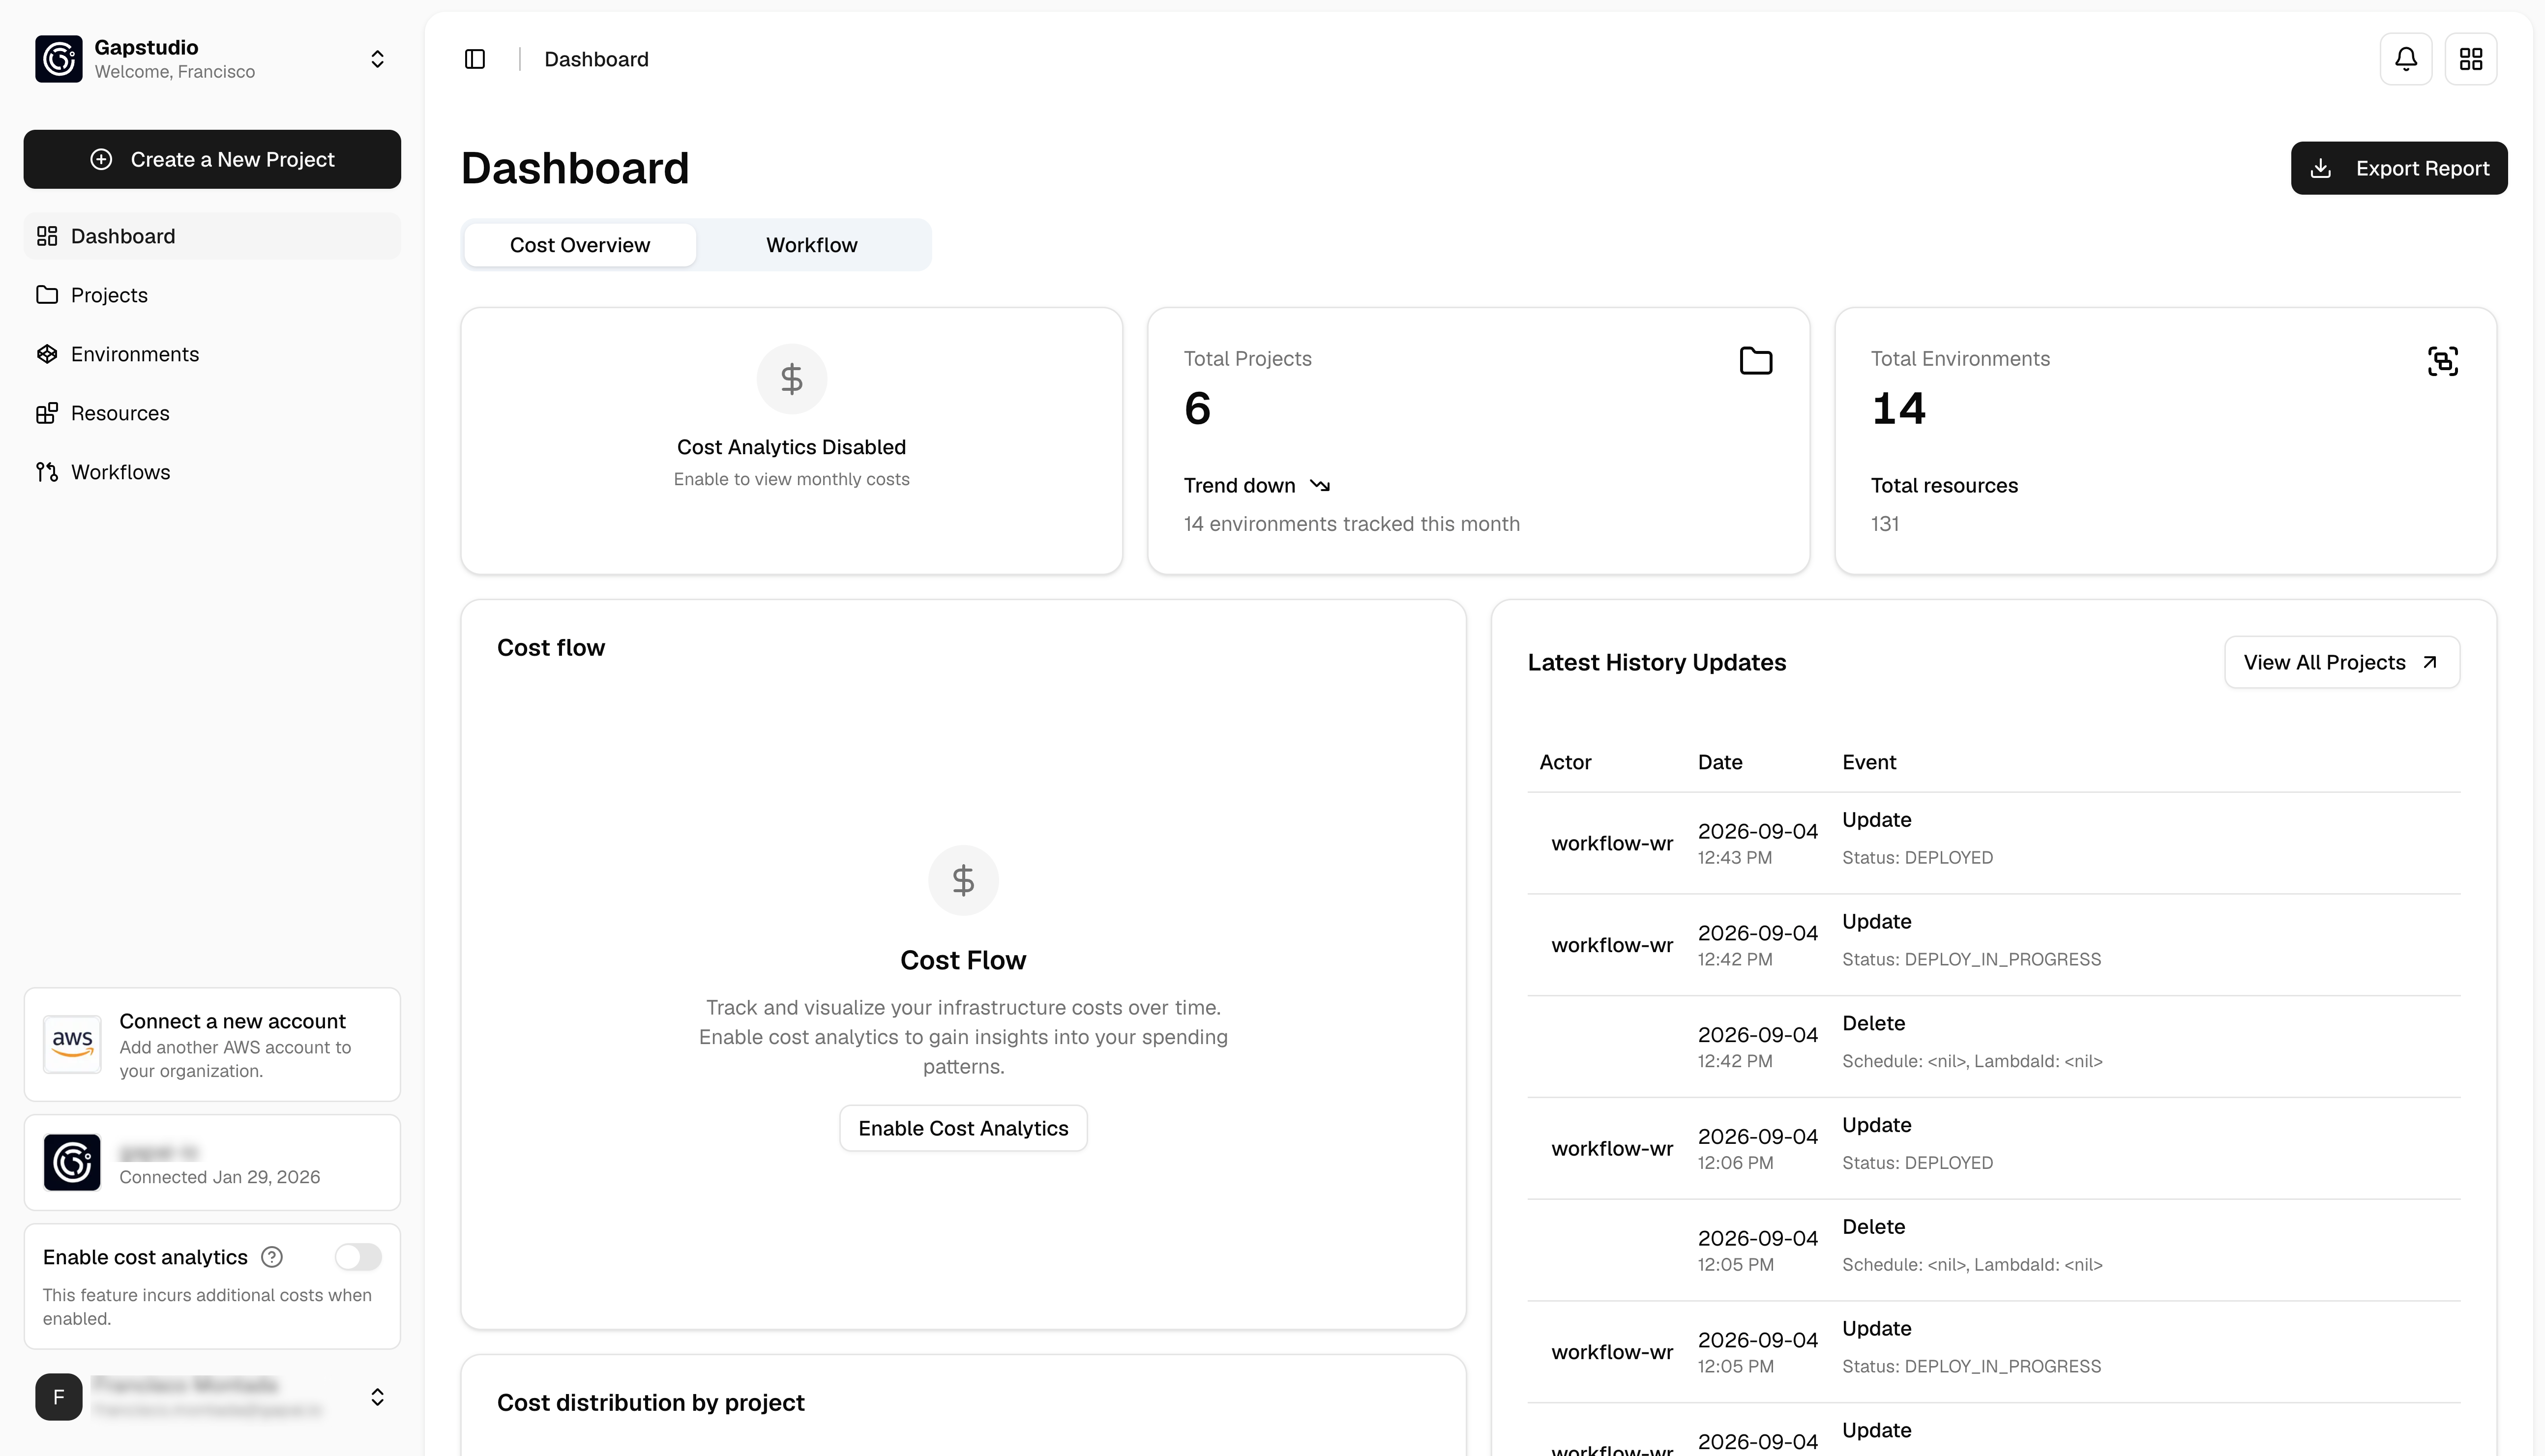Viewport: 2545px width, 1456px height.
Task: Click the scan icon on Total Environments card
Action: [2443, 361]
